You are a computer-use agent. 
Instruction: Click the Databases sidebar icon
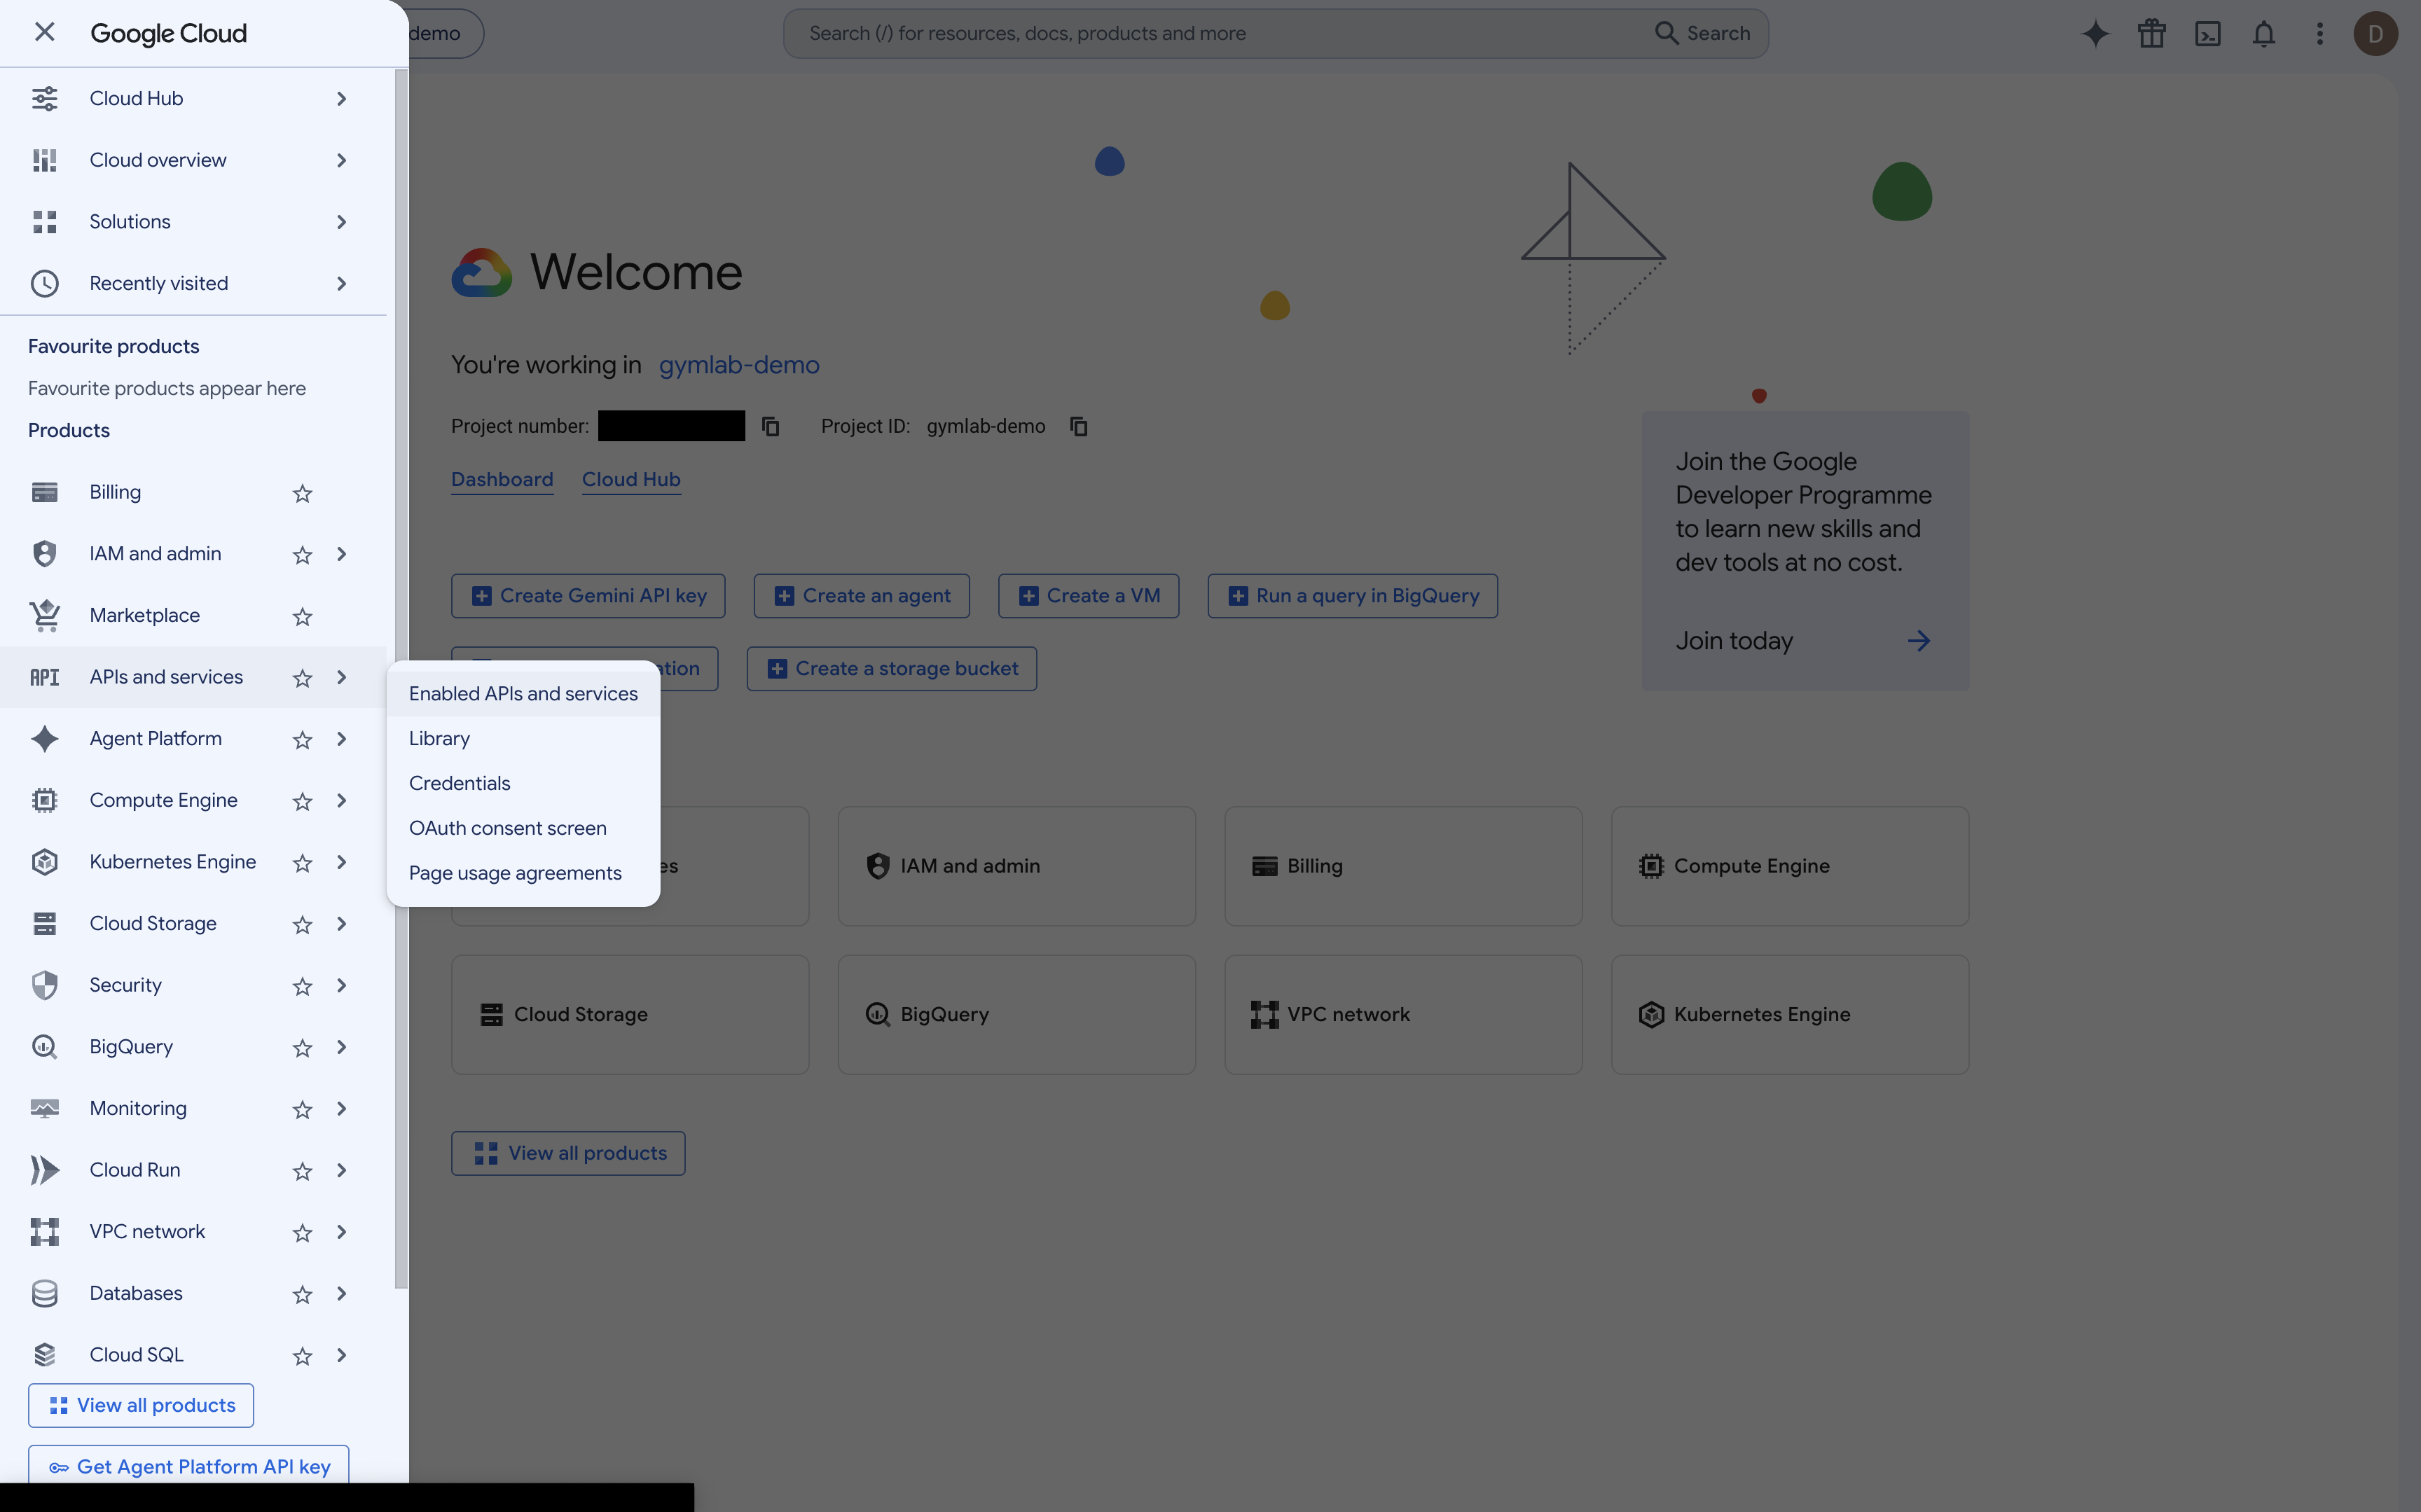click(x=44, y=1293)
